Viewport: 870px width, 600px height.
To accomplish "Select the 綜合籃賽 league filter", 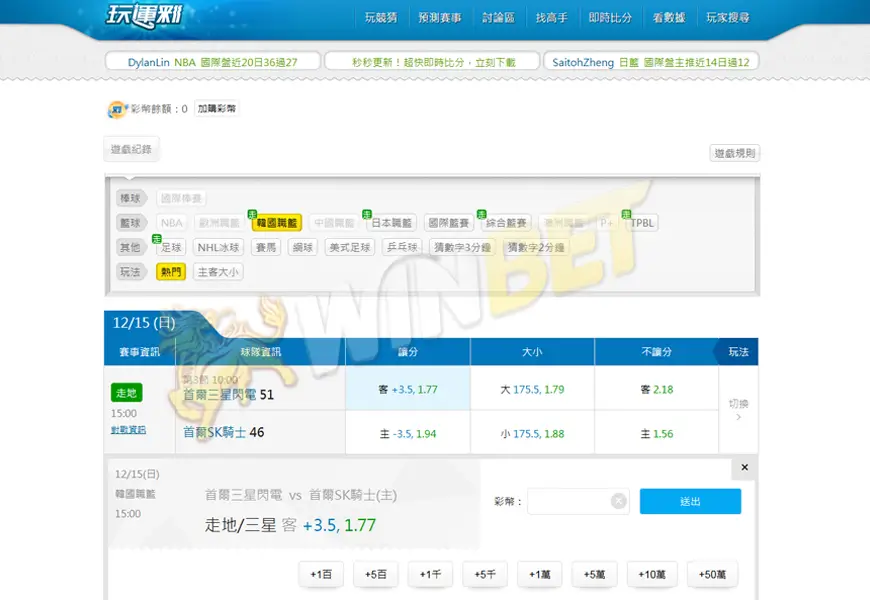I will (507, 223).
